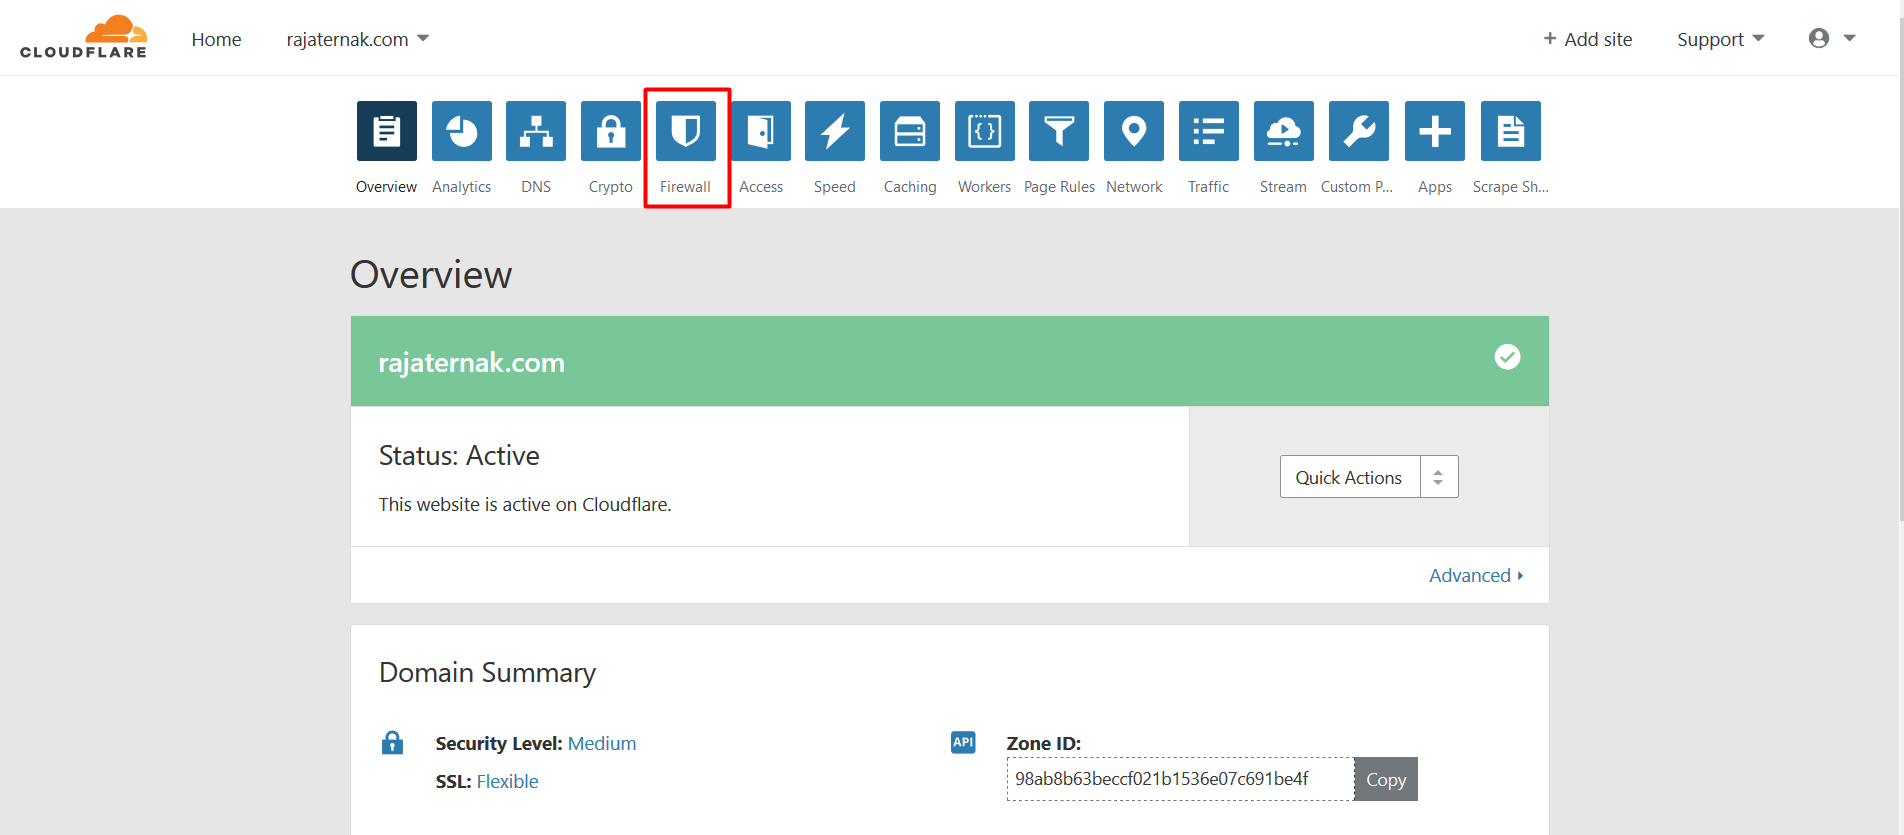
Task: Open the DNS network icon
Action: pos(536,131)
